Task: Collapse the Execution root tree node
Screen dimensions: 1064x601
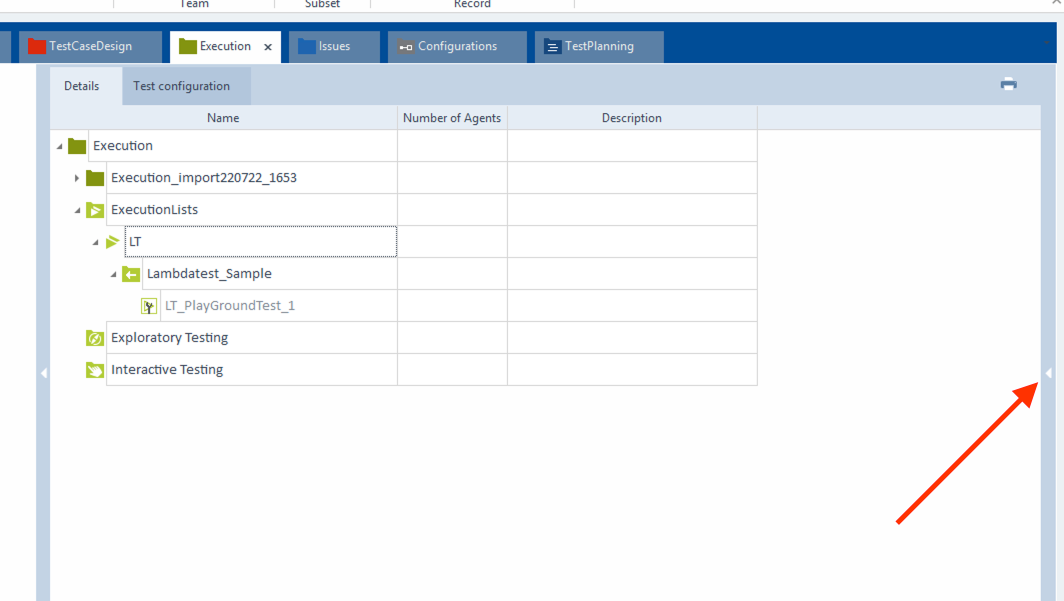Action: pos(59,147)
